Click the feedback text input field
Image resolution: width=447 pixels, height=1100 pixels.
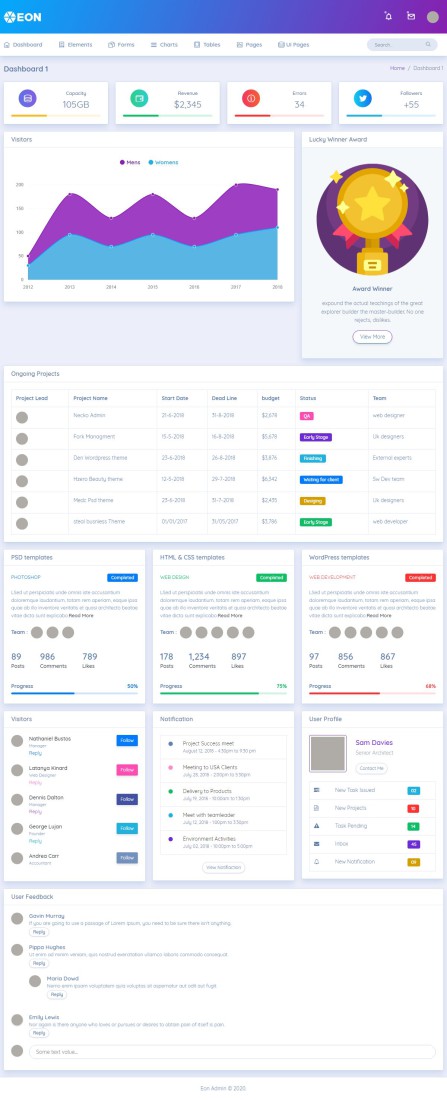[232, 1052]
